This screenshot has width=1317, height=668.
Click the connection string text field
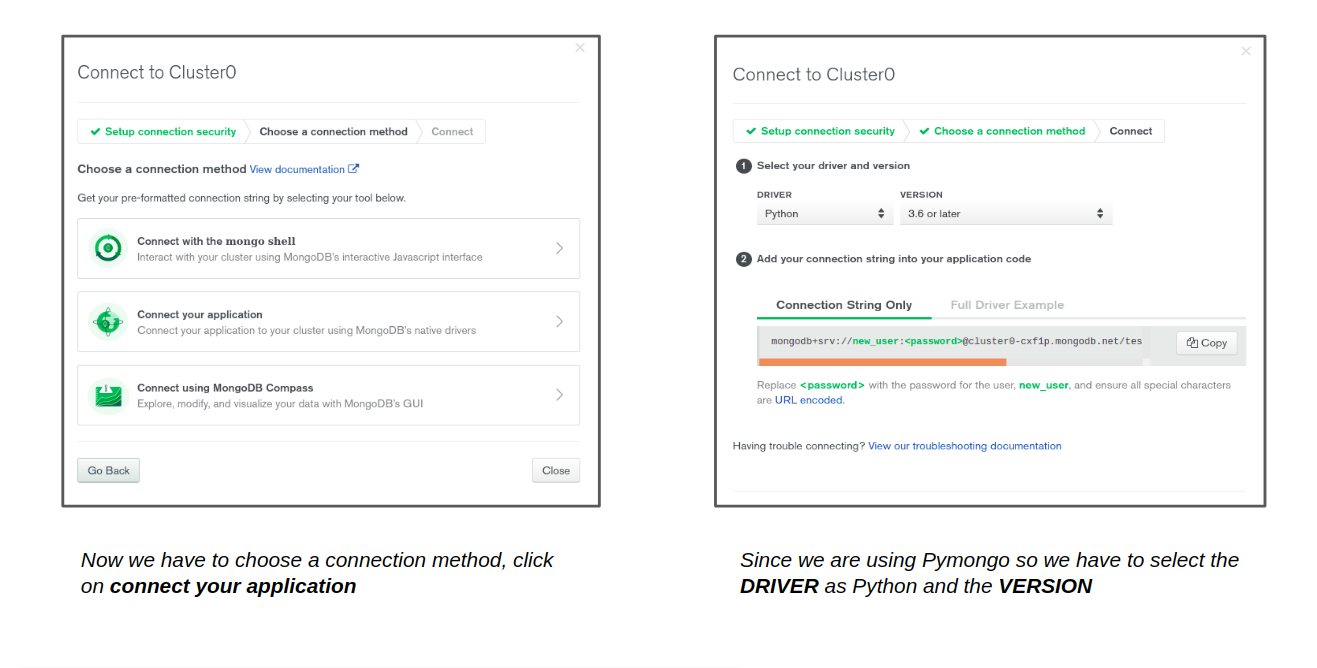pos(955,341)
